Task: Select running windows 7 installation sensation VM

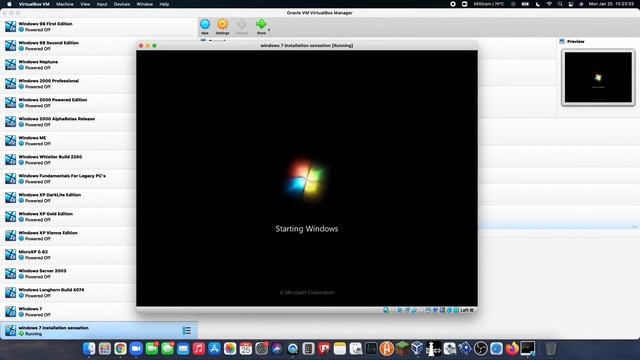Action: tap(99, 330)
